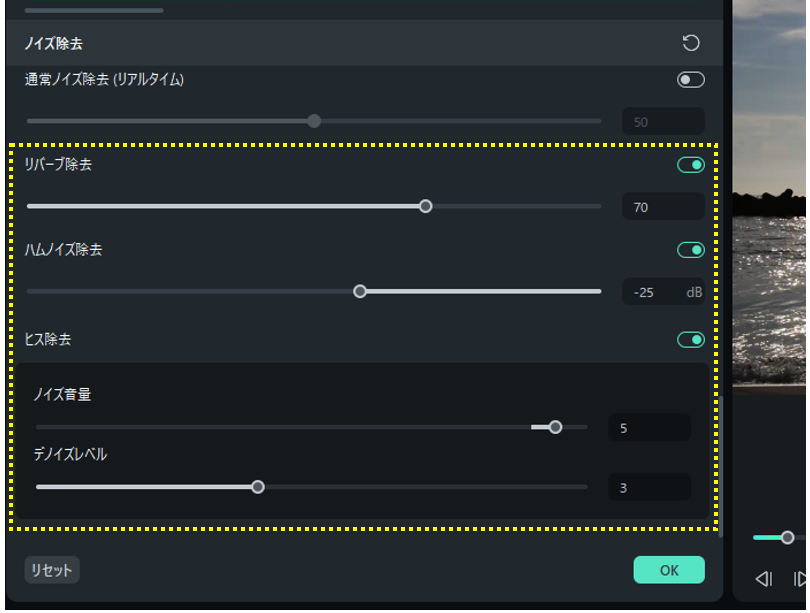Click the denoise level value box
This screenshot has width=810, height=613.
(649, 488)
